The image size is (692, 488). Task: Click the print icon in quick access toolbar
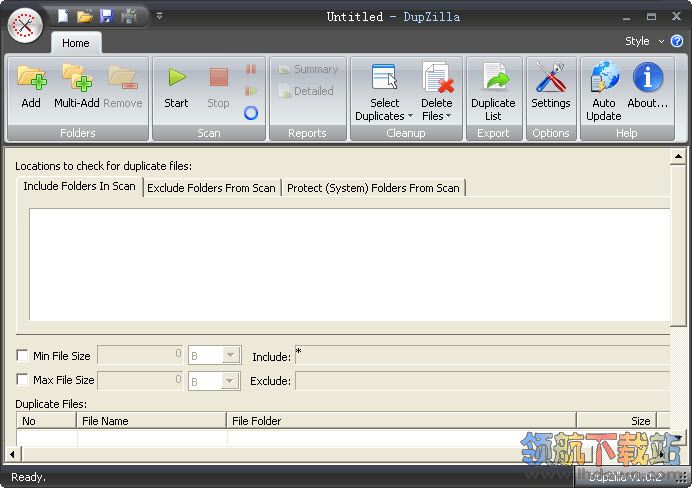(x=129, y=17)
